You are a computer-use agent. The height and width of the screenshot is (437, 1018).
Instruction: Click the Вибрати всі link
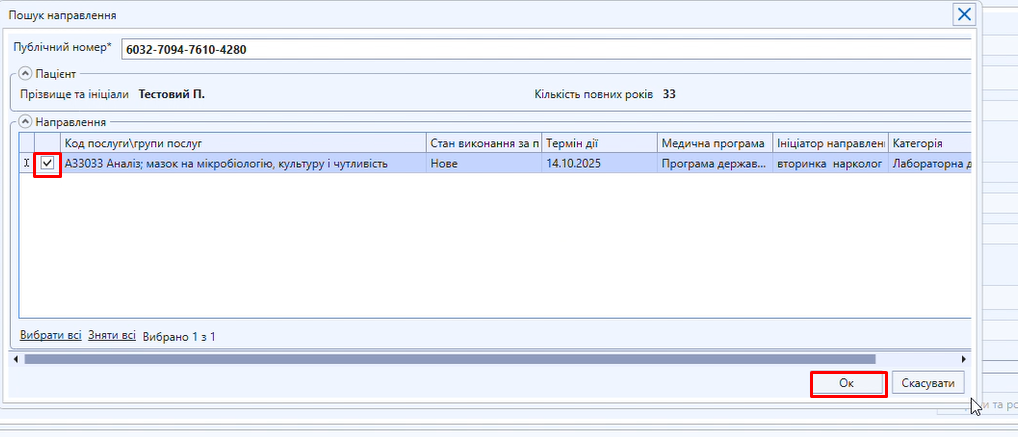50,336
